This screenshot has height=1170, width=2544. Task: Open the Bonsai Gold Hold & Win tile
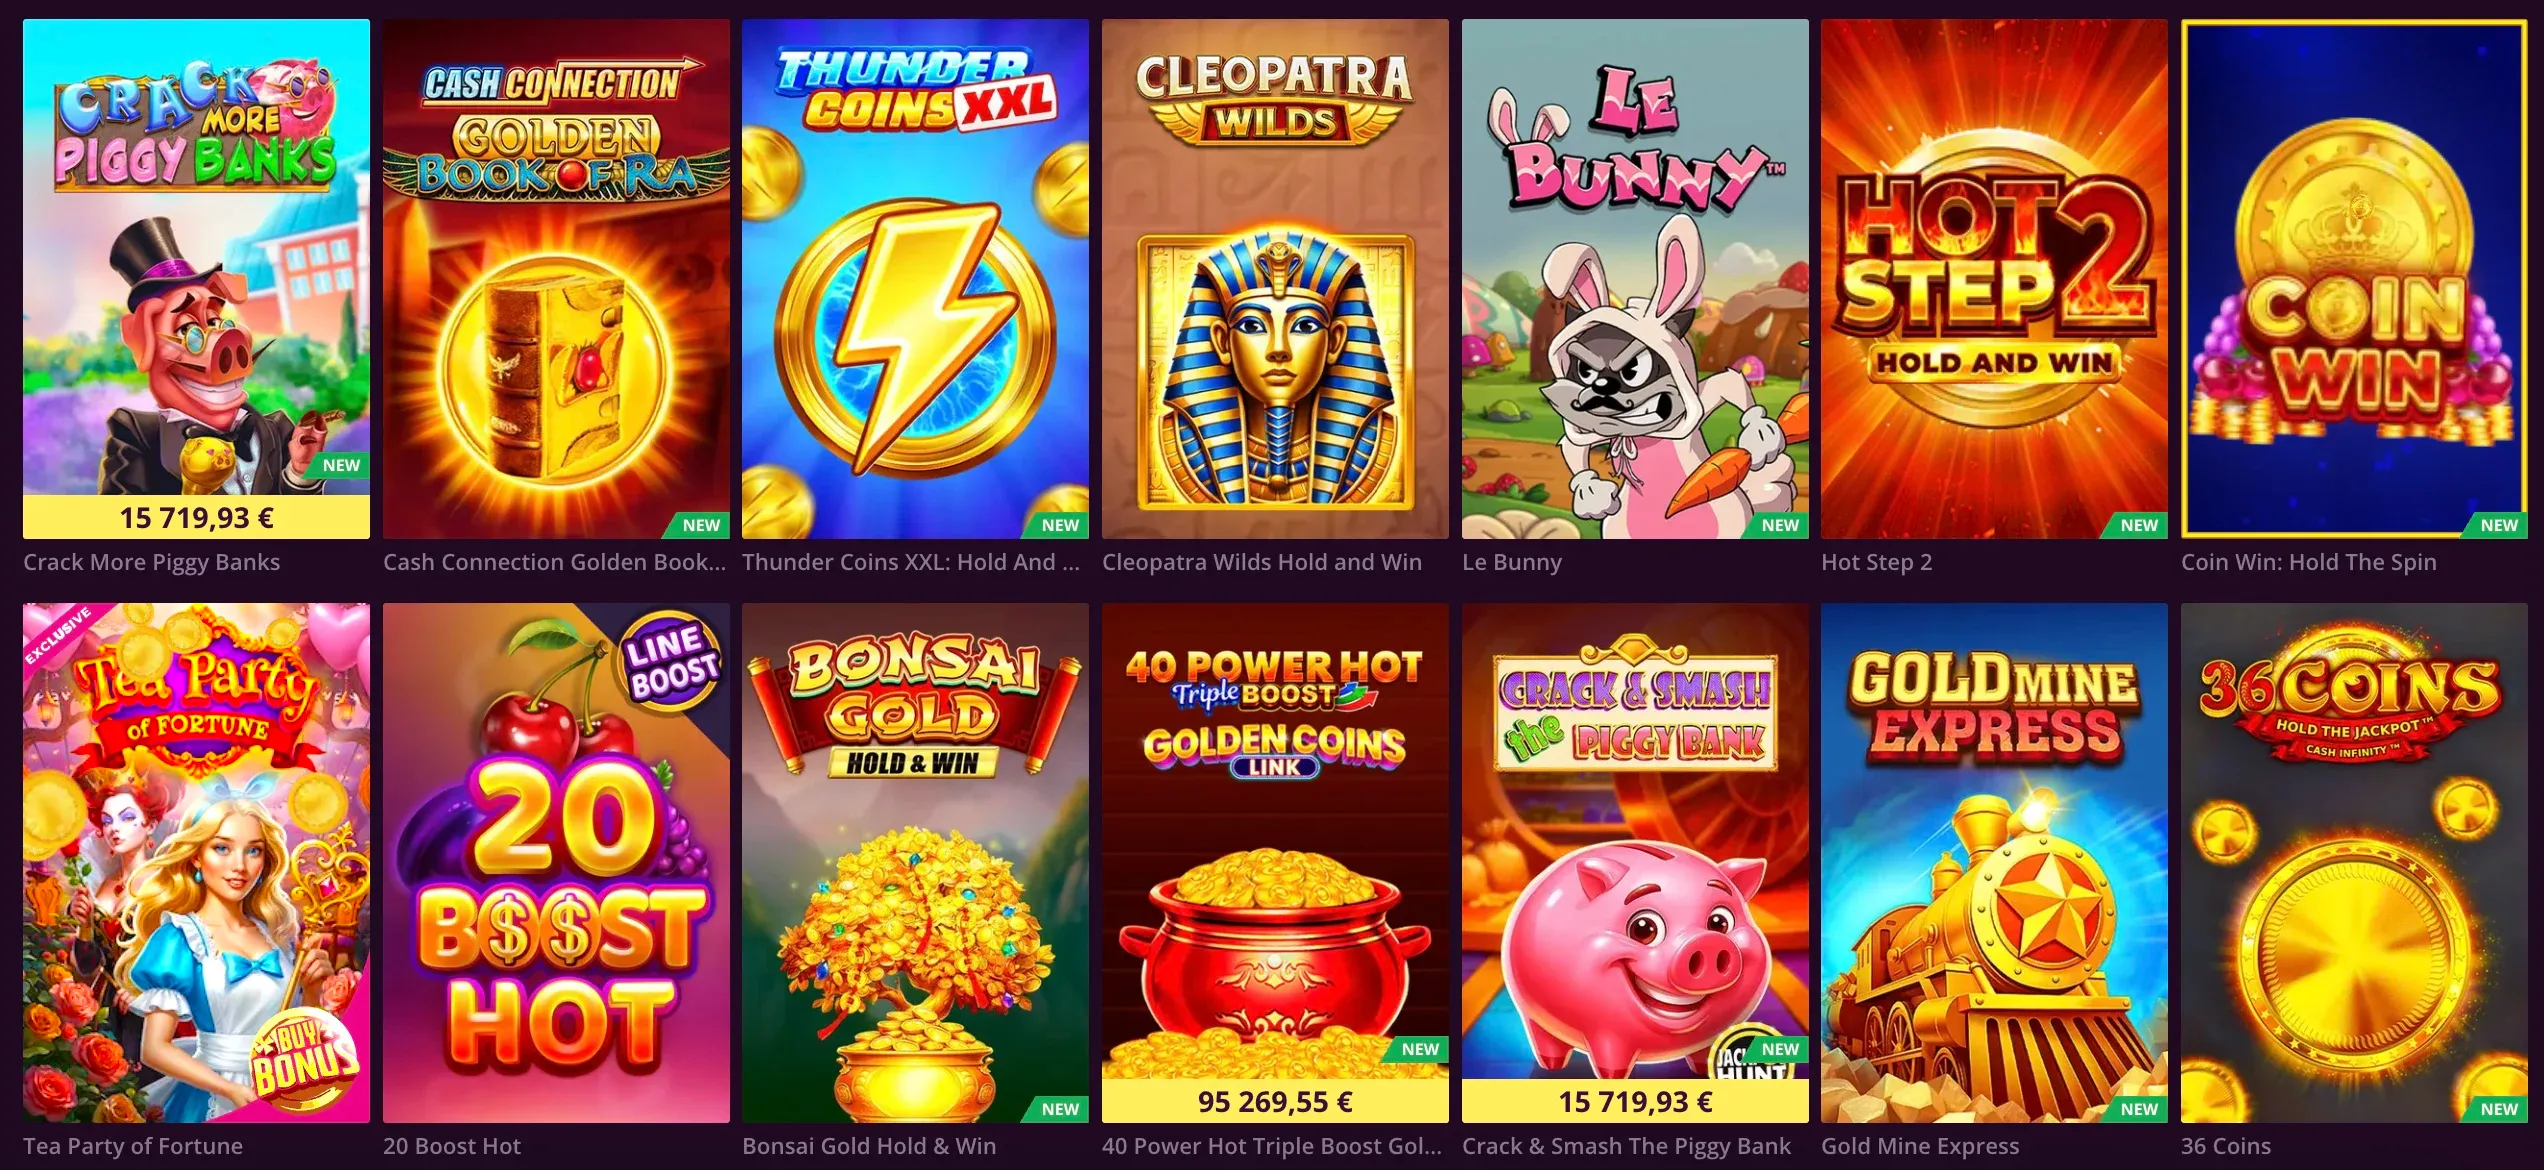[915, 862]
